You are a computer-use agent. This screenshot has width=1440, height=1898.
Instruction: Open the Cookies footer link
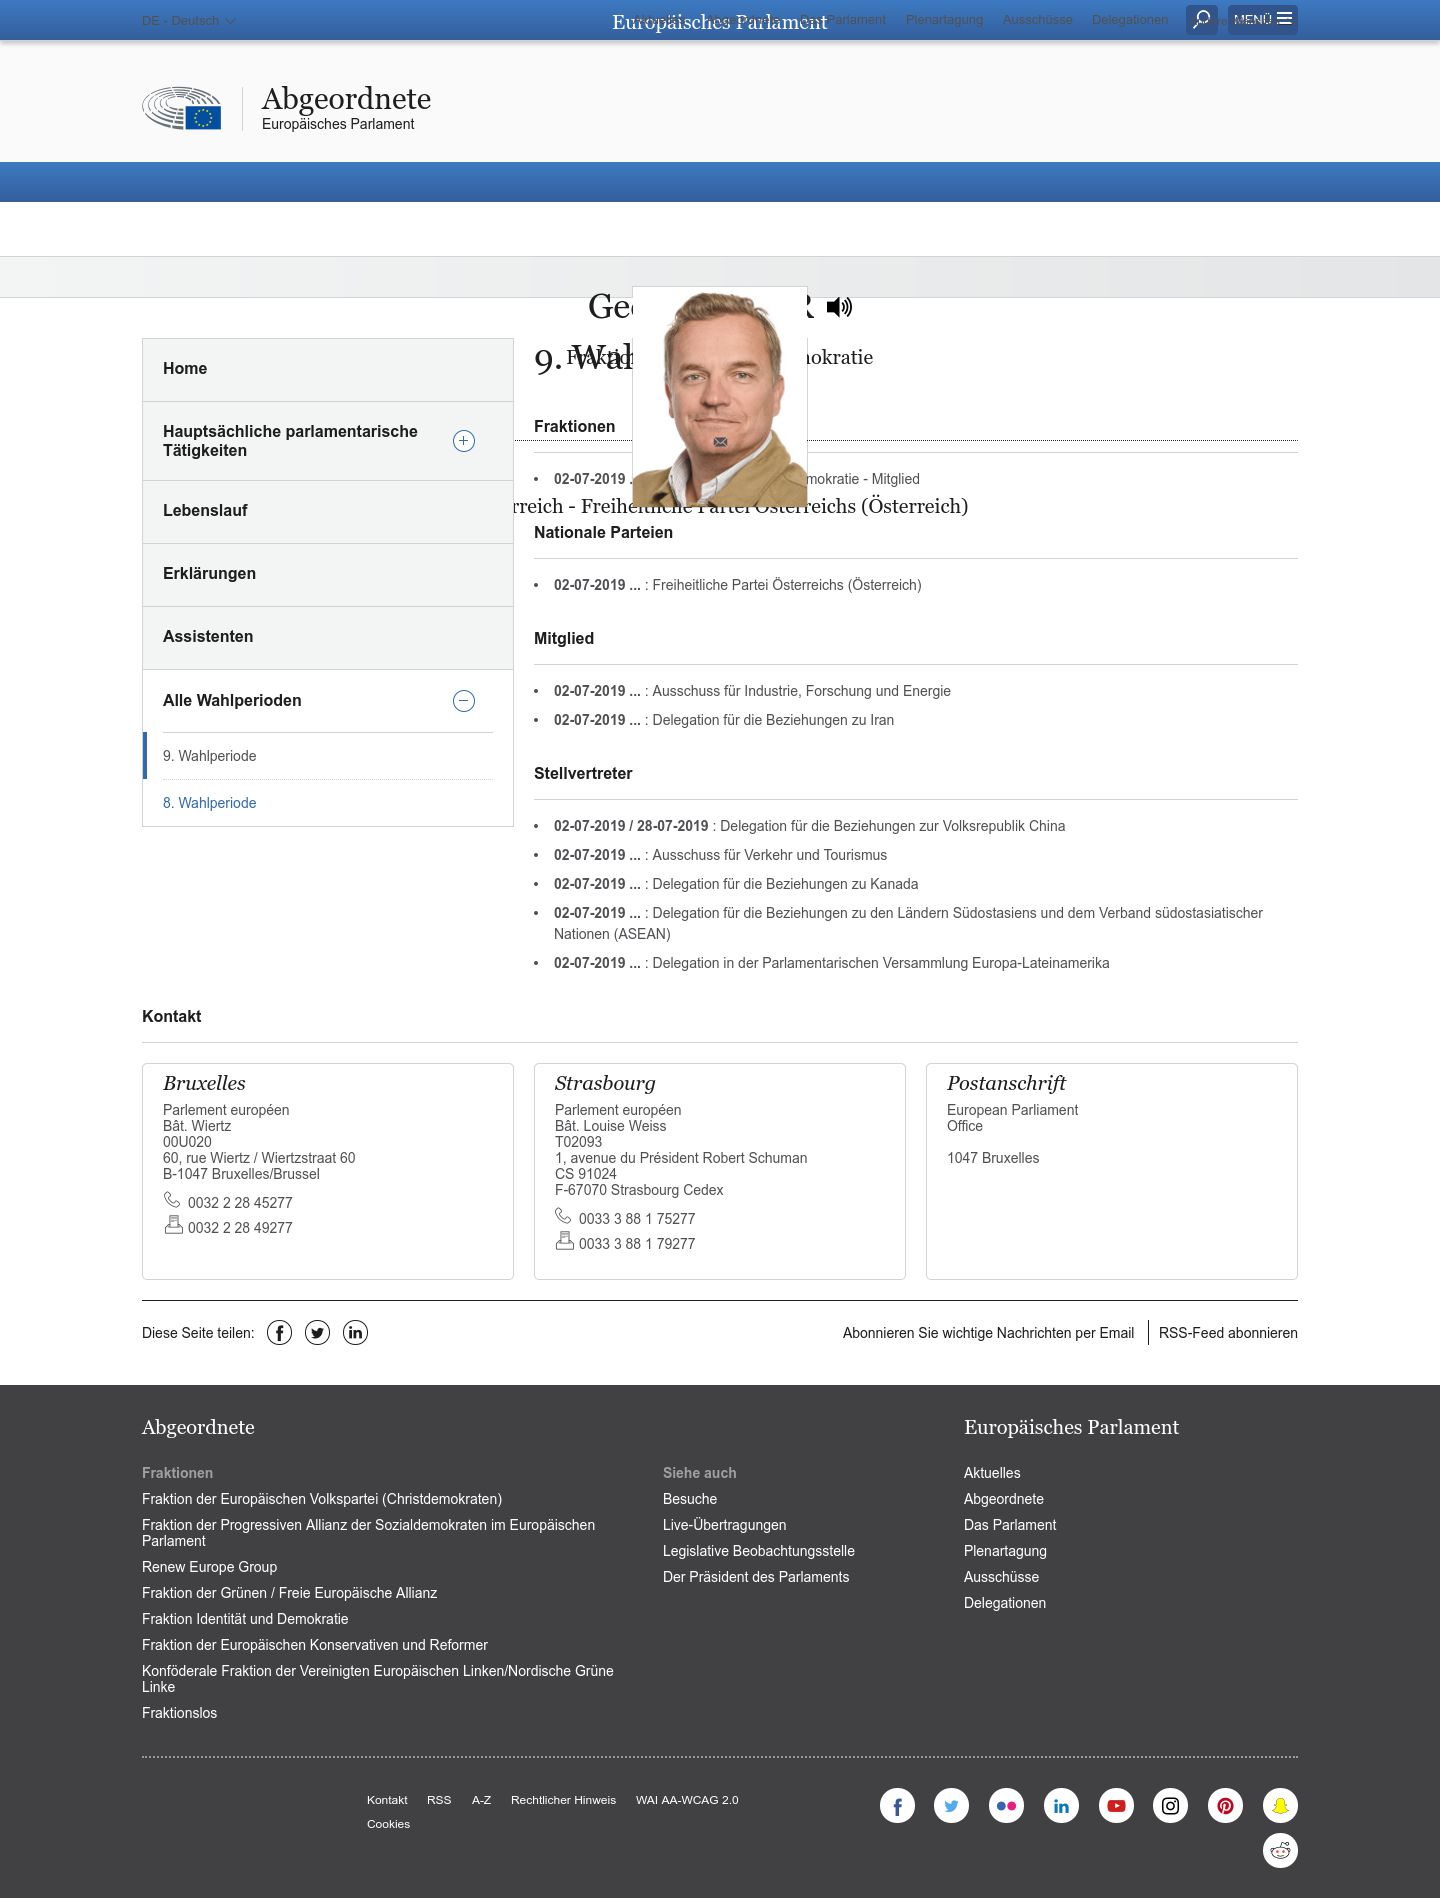pyautogui.click(x=388, y=1824)
